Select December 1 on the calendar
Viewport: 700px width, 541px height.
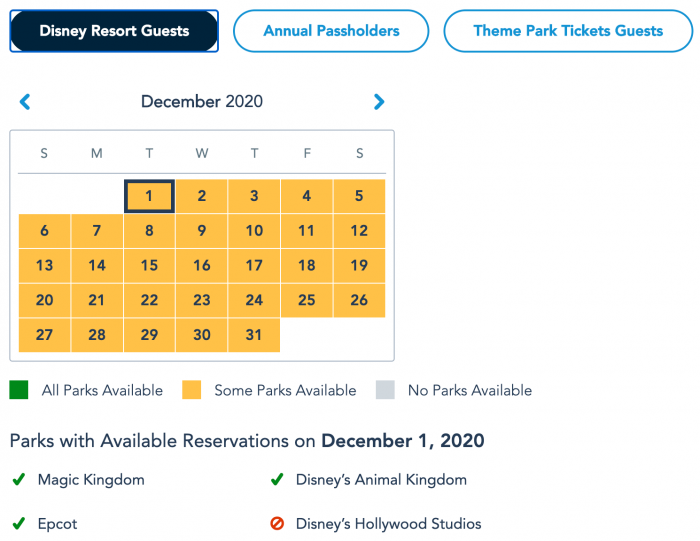coord(149,196)
